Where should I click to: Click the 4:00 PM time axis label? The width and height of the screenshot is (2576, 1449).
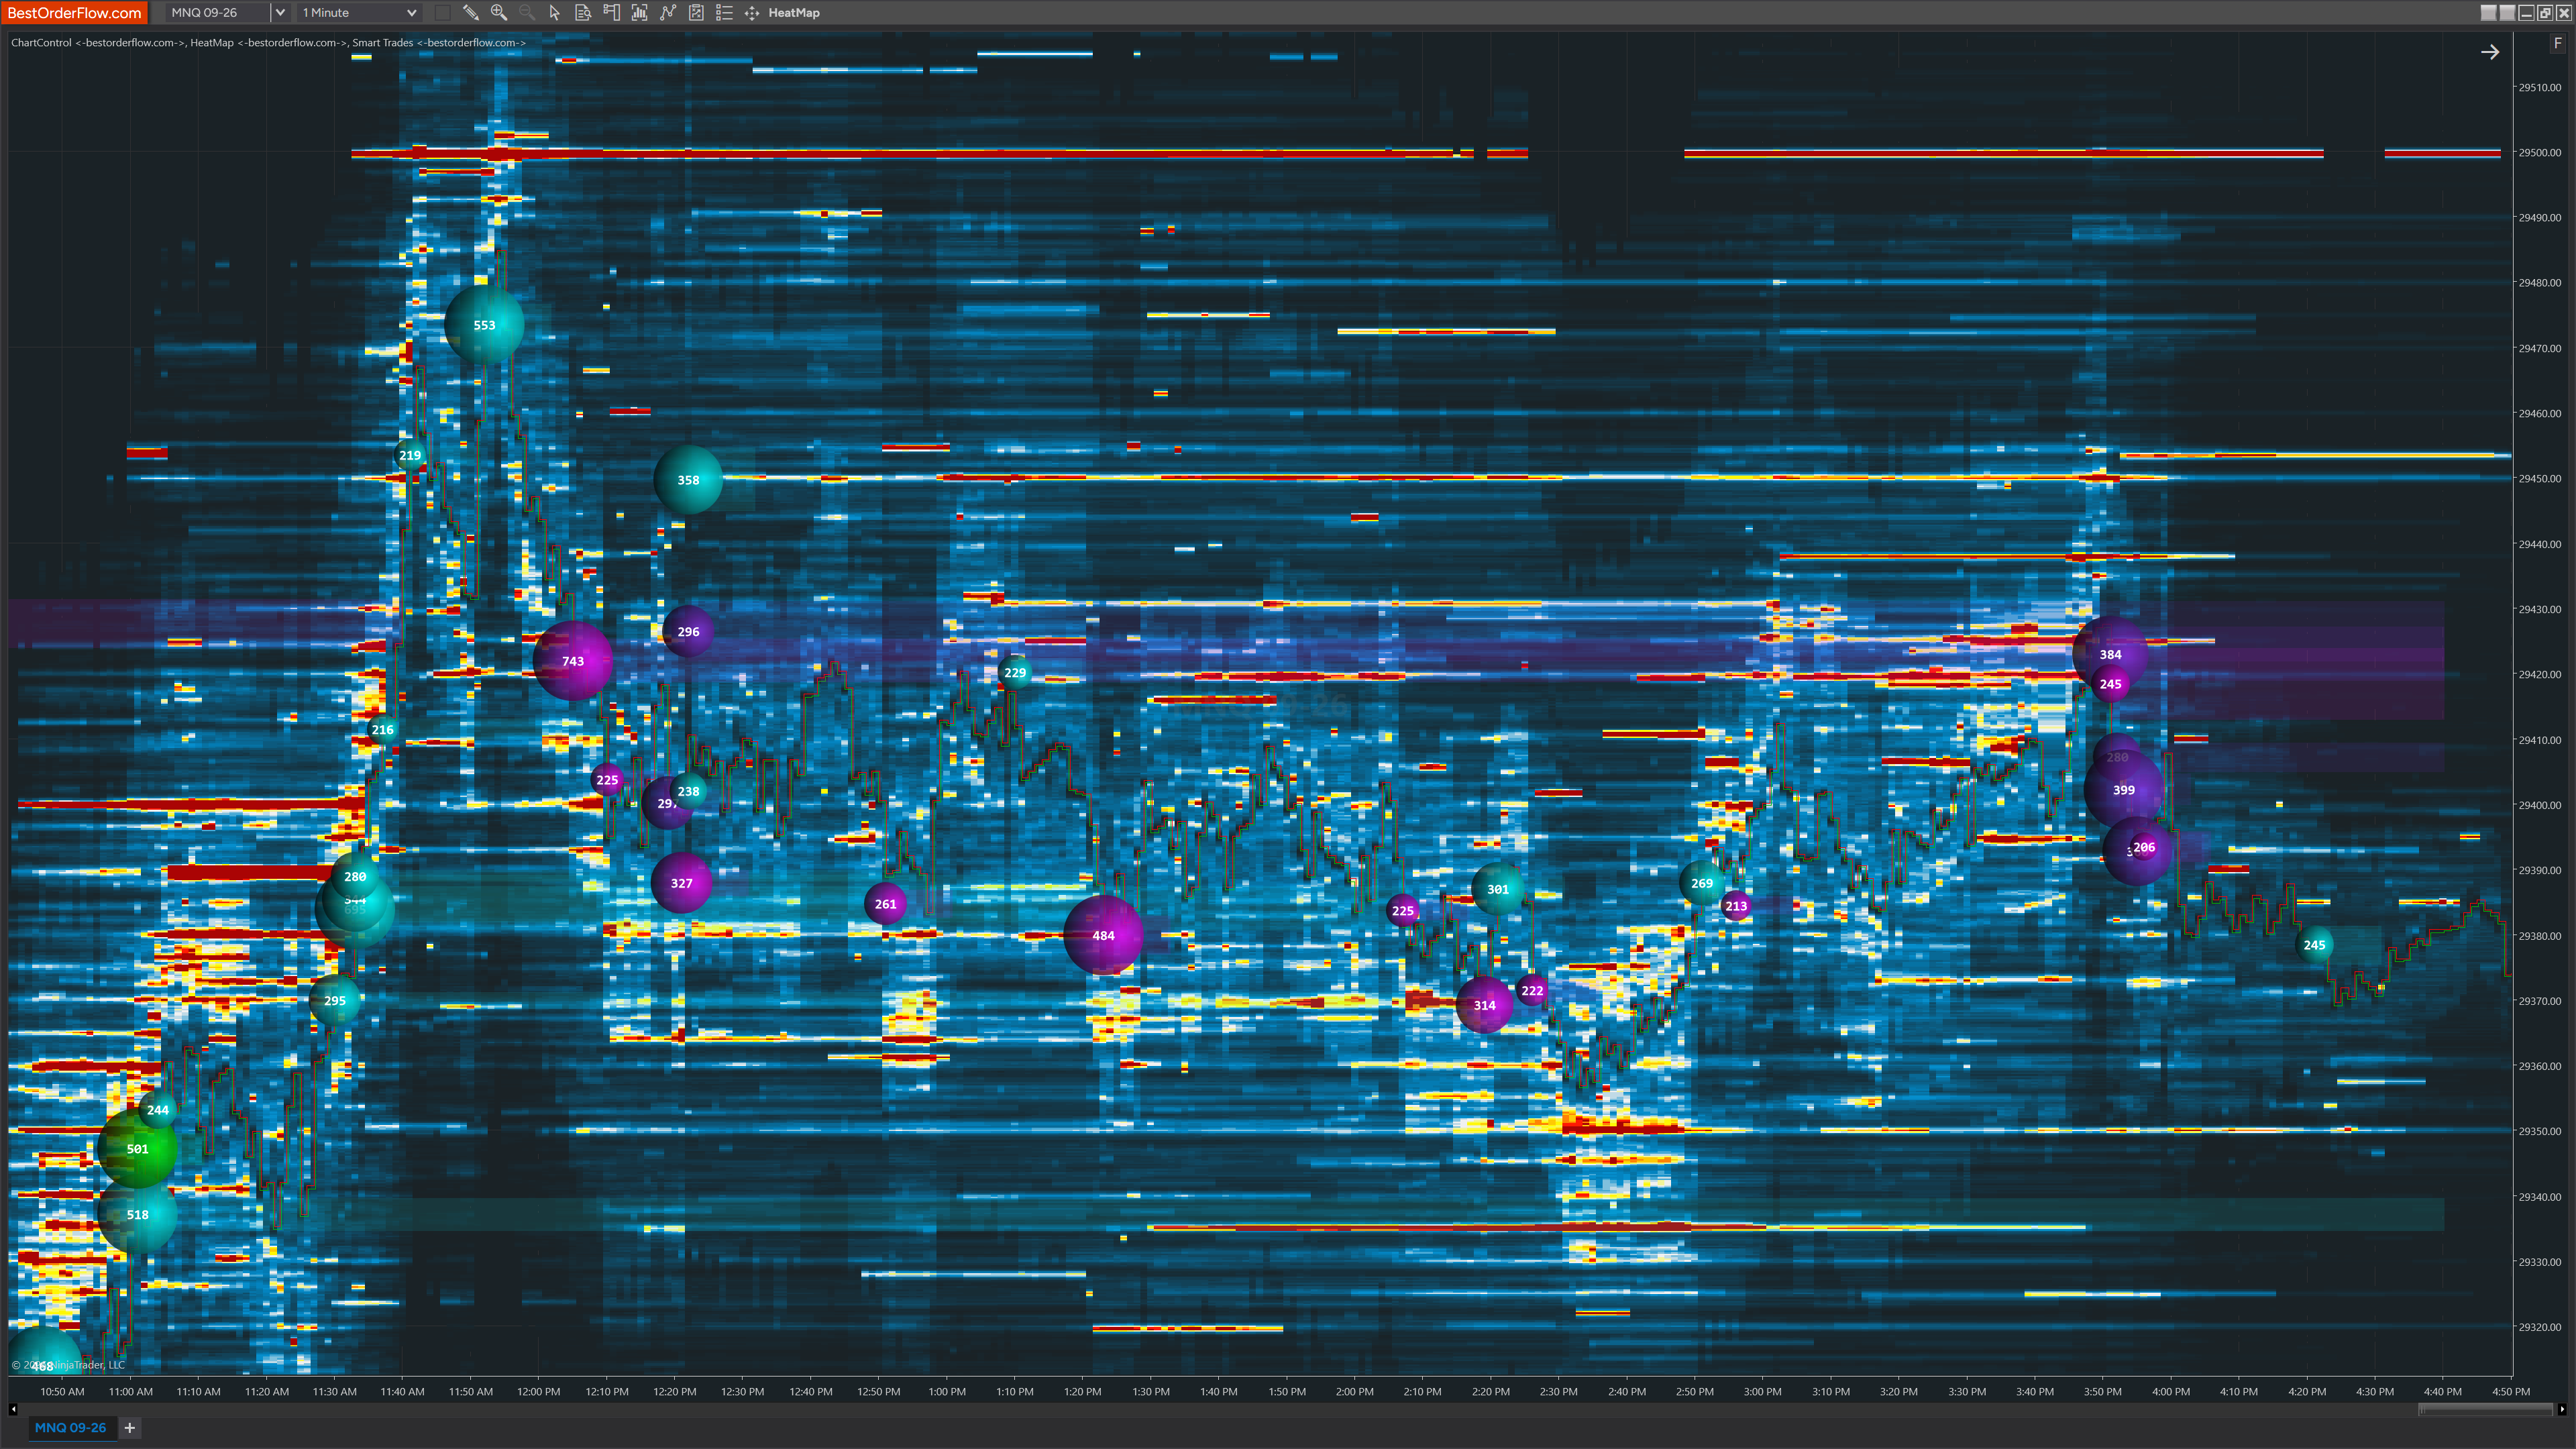2171,1391
